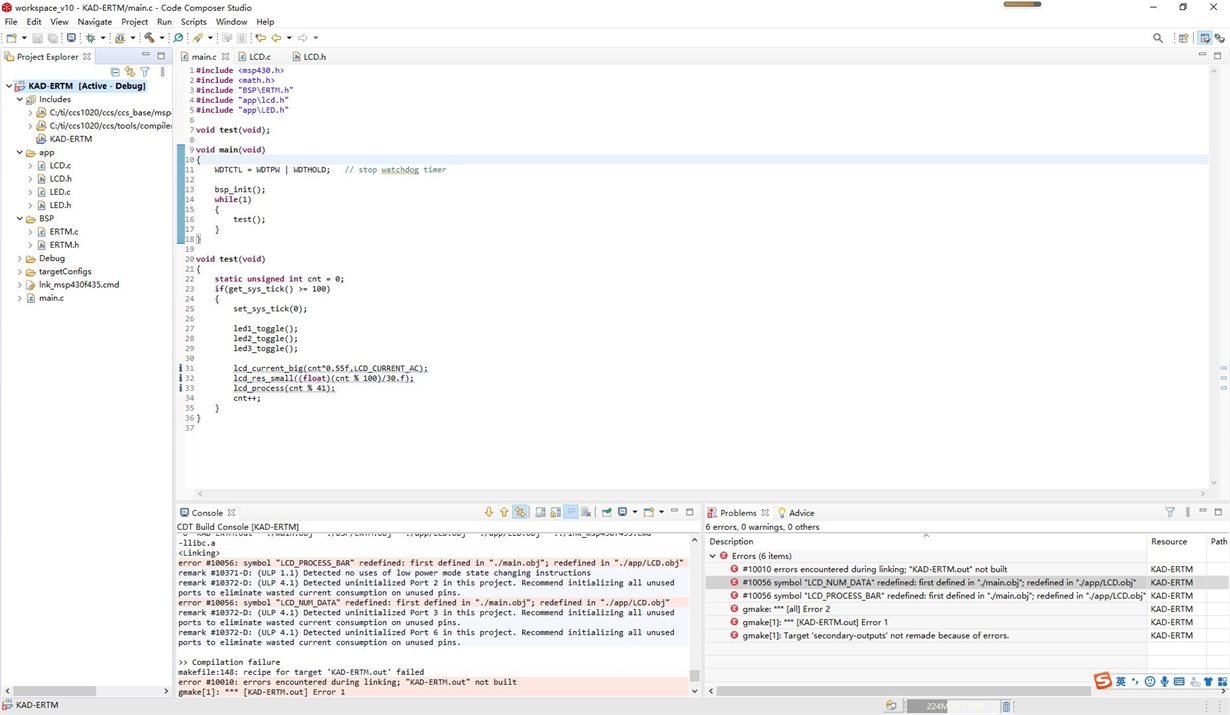Jump to next error in Console
This screenshot has width=1230, height=715.
[489, 512]
